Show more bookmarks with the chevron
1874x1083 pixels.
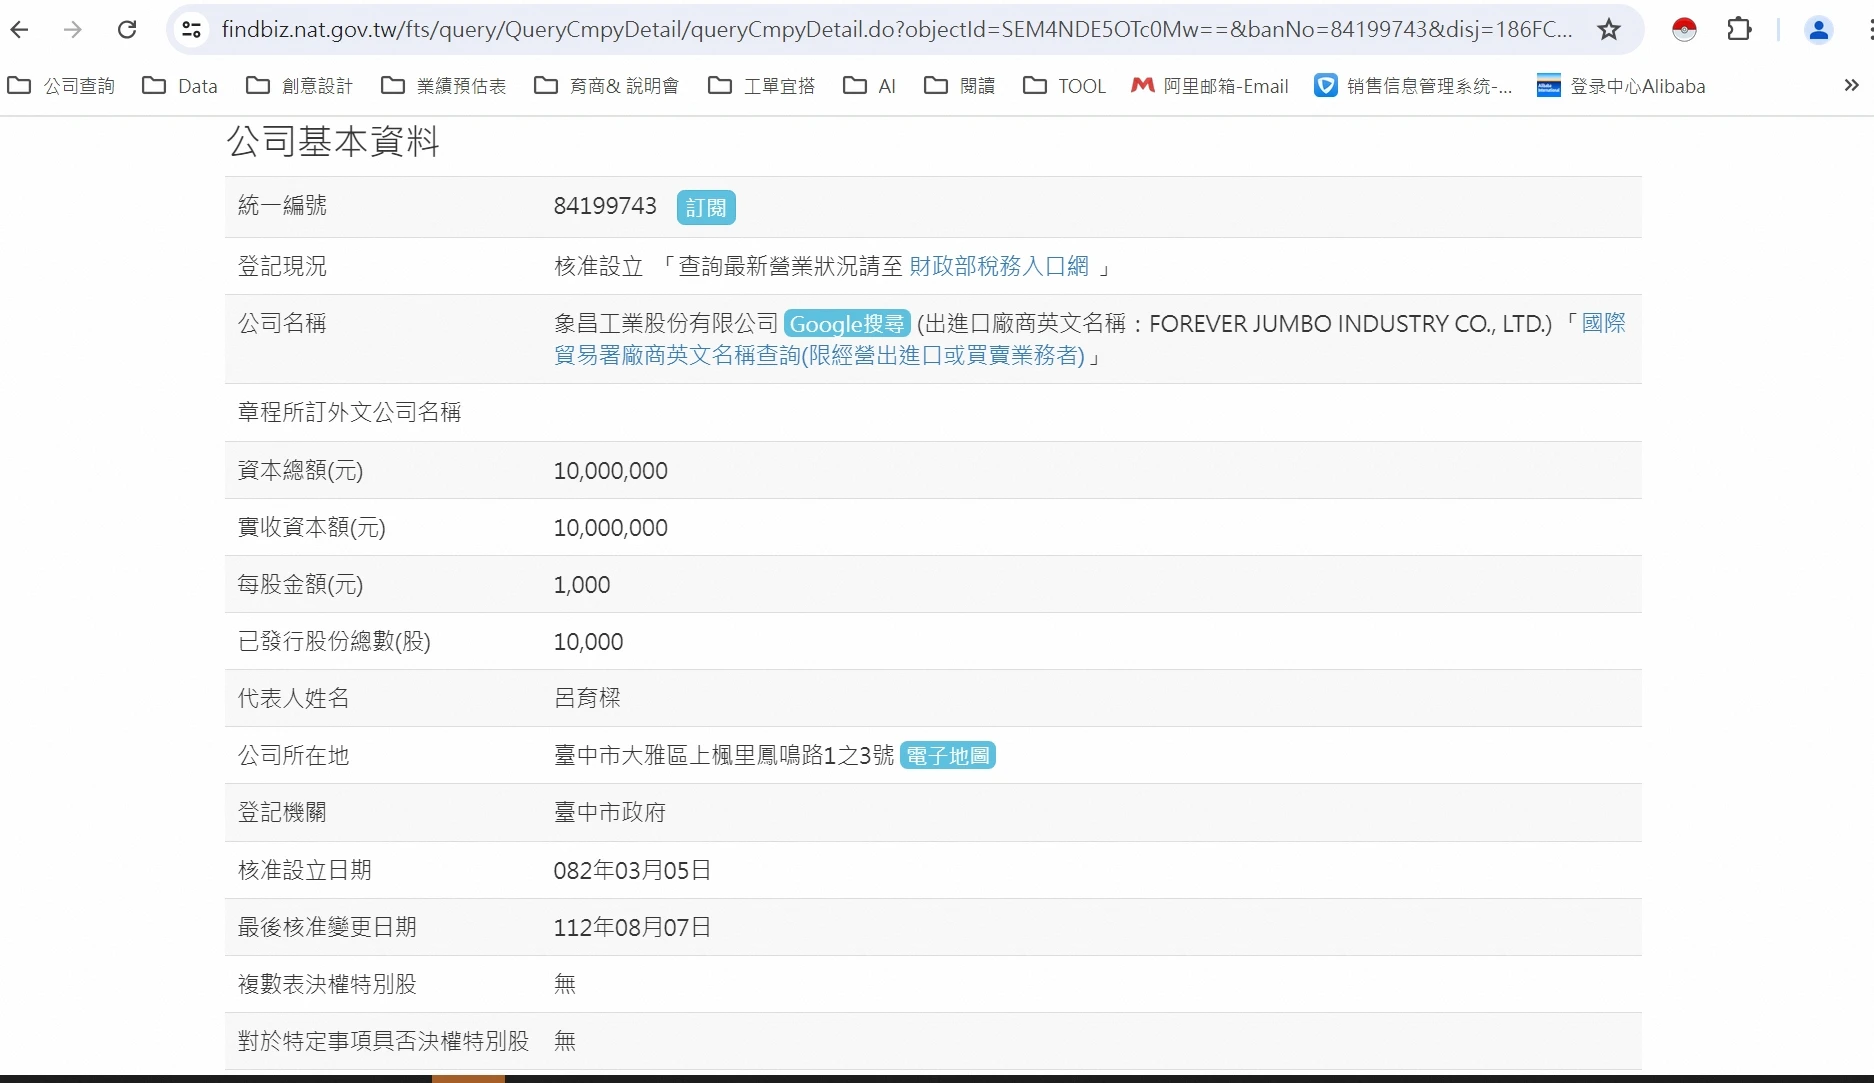(1851, 86)
